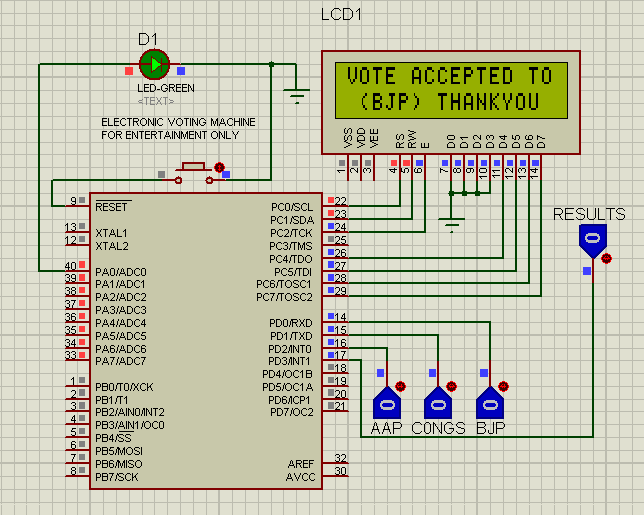Click the LCD display screen showing VOTE ACCEPTED
This screenshot has width=644, height=516.
coord(451,90)
